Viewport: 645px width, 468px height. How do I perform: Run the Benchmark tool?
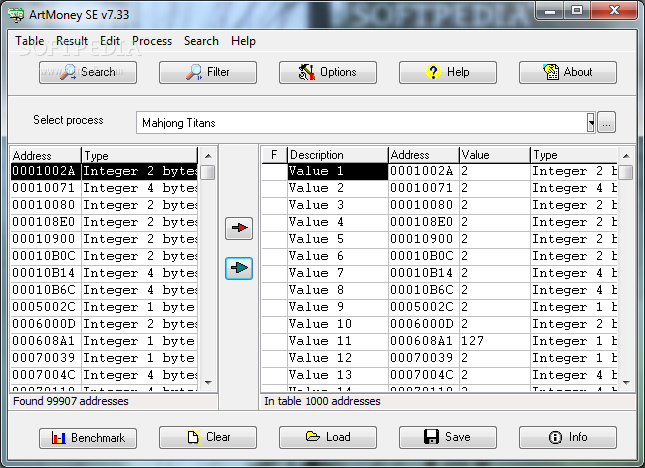tap(88, 438)
